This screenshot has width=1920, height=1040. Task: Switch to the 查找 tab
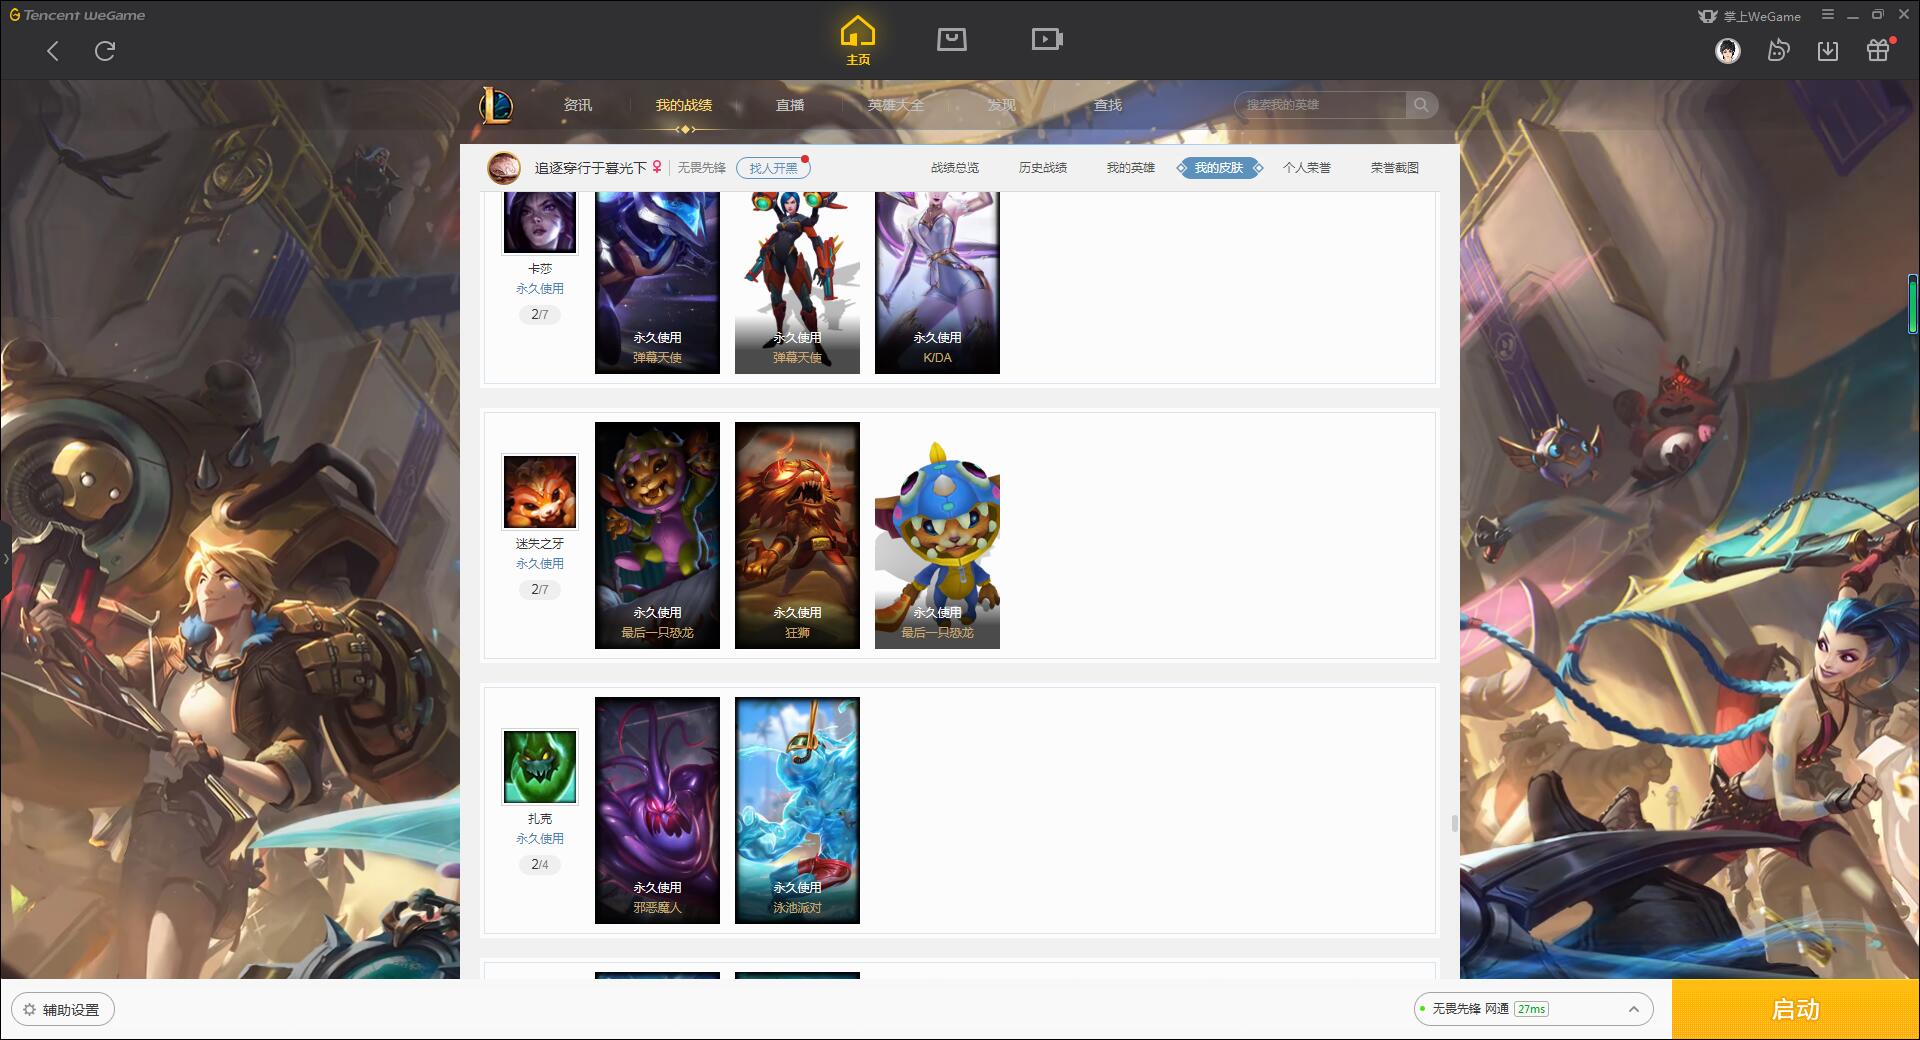(x=1108, y=105)
